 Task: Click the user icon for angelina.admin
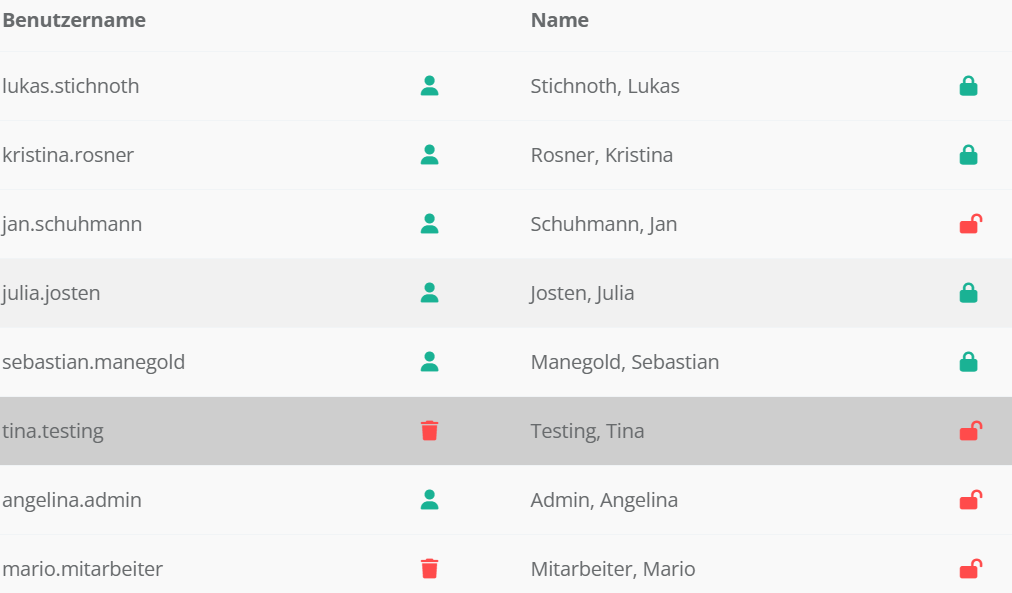(429, 500)
